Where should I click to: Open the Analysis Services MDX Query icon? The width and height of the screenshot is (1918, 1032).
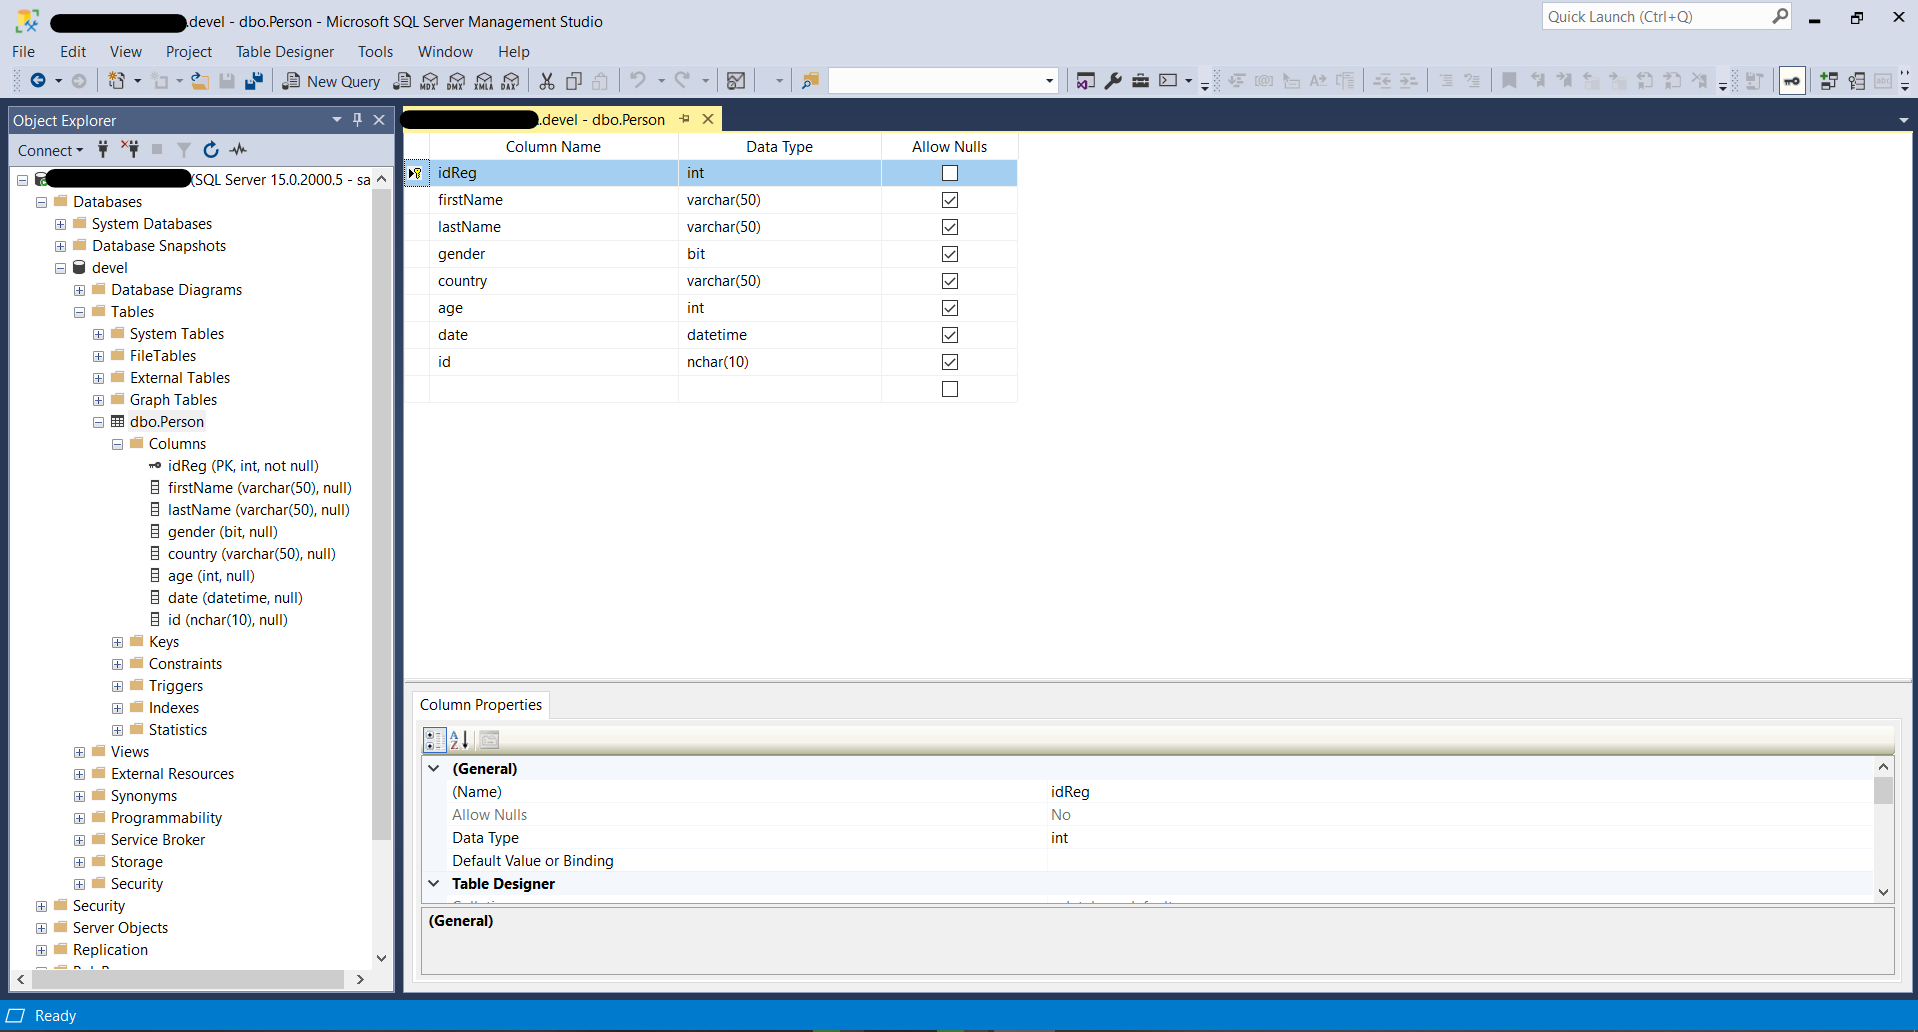[x=430, y=81]
